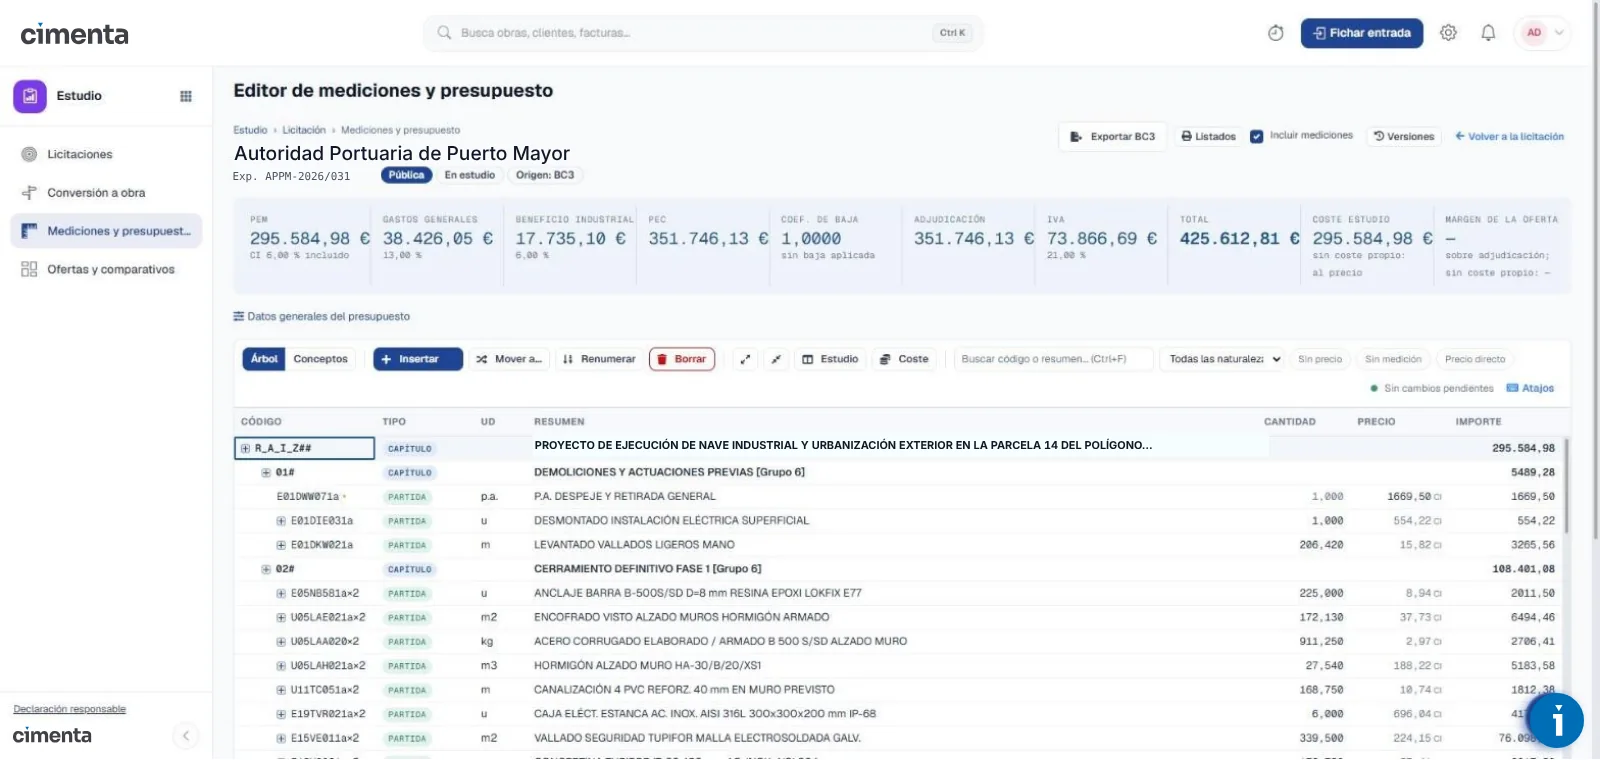The image size is (1600, 760).
Task: Click the table's vertical scrollbar
Action: coord(1566,485)
